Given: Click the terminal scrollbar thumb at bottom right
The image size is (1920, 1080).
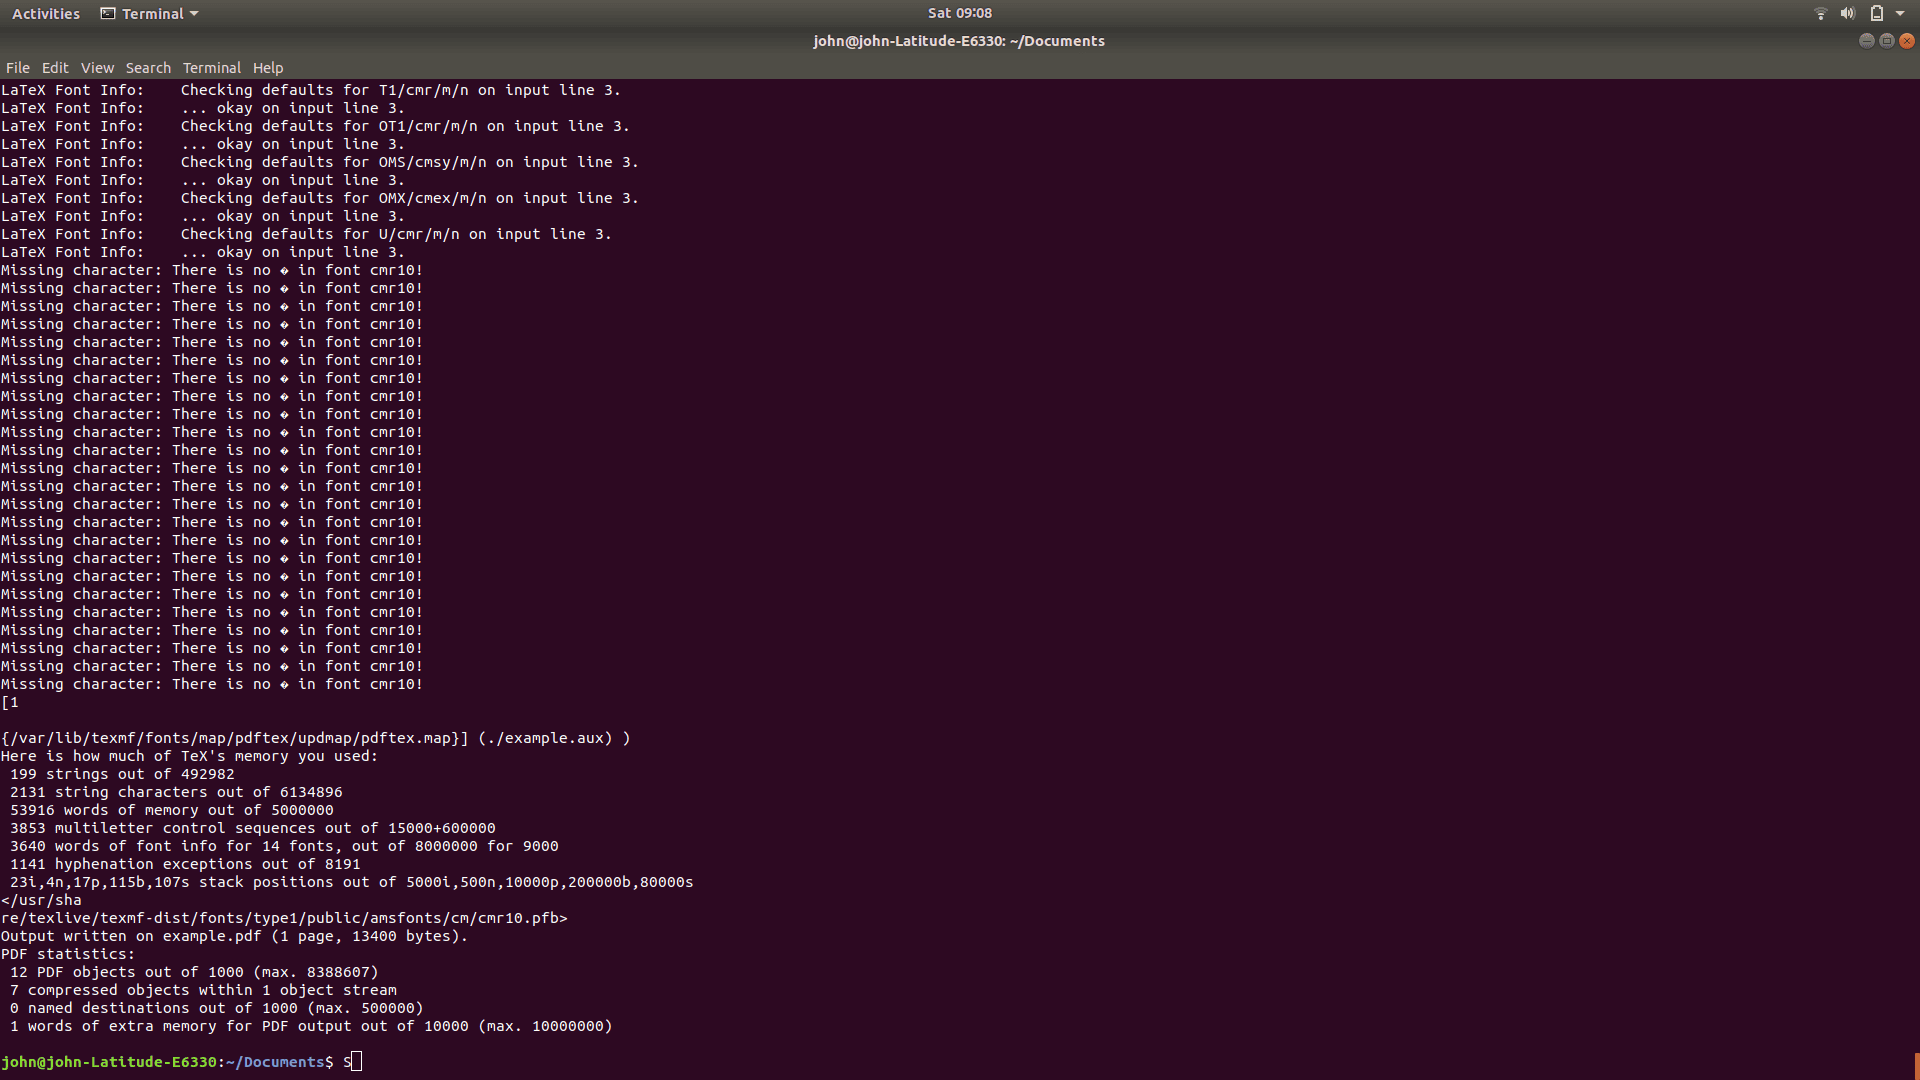Looking at the screenshot, I should point(1916,1066).
